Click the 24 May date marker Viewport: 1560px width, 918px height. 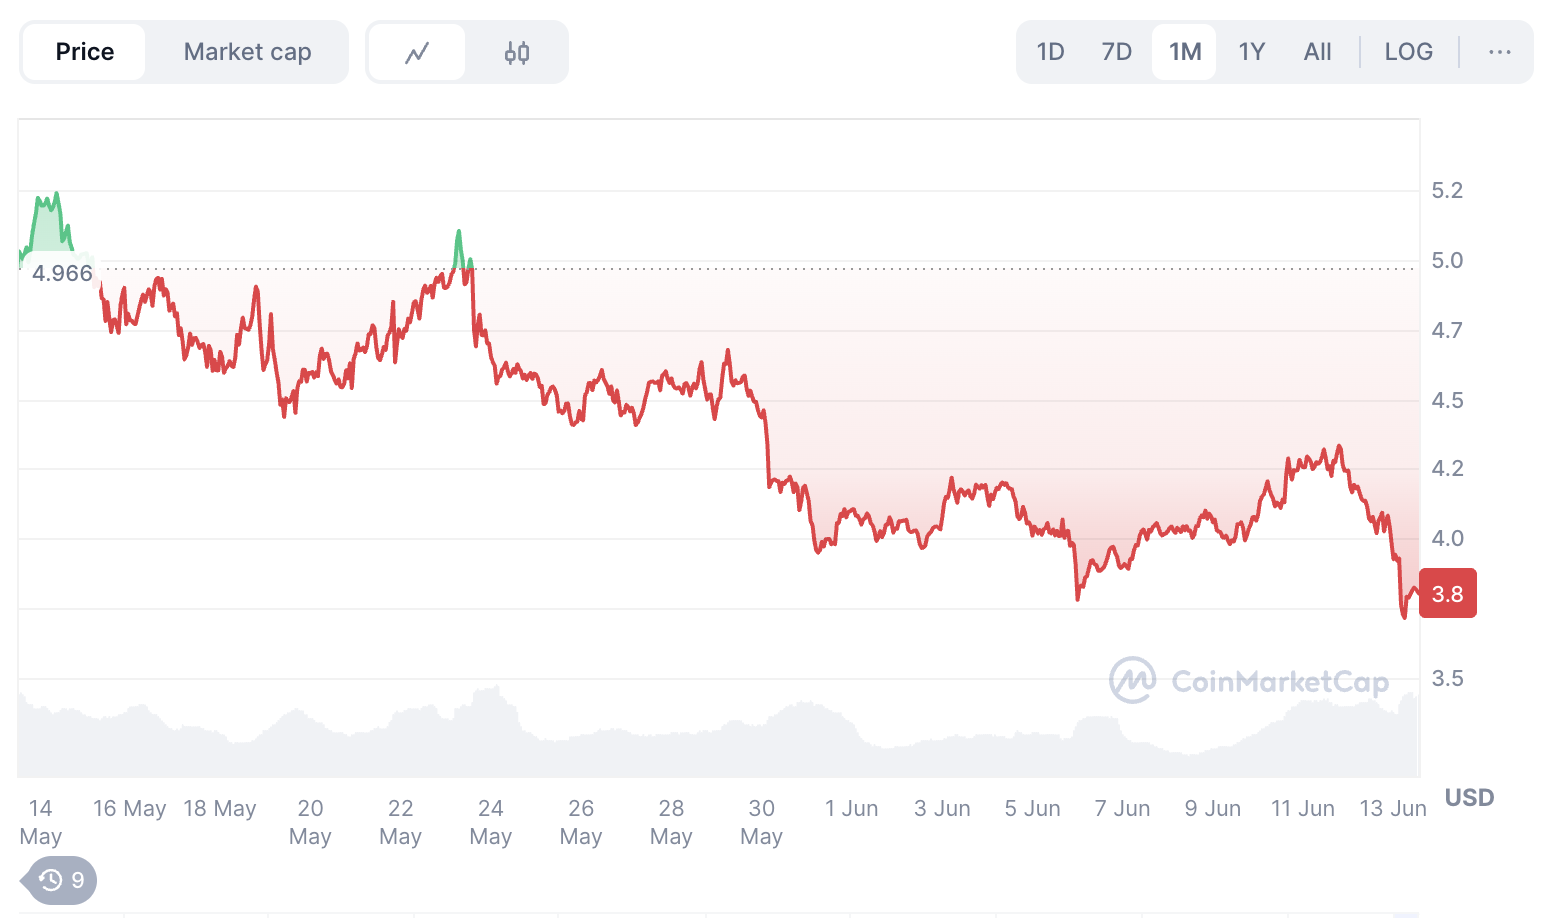490,821
